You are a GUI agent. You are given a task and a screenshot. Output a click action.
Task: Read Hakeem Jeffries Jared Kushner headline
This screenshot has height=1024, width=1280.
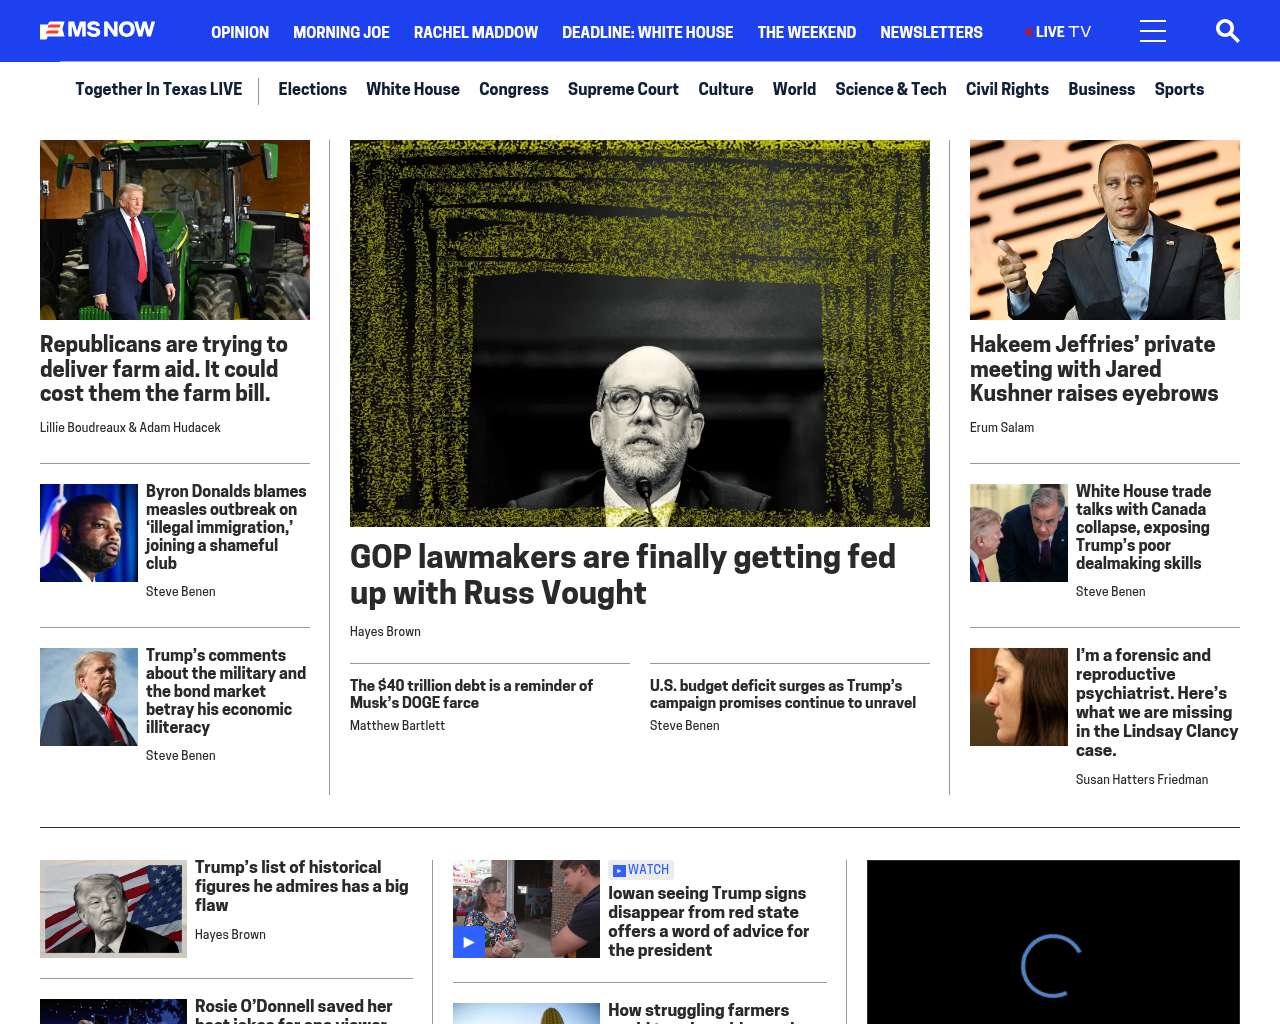point(1094,369)
